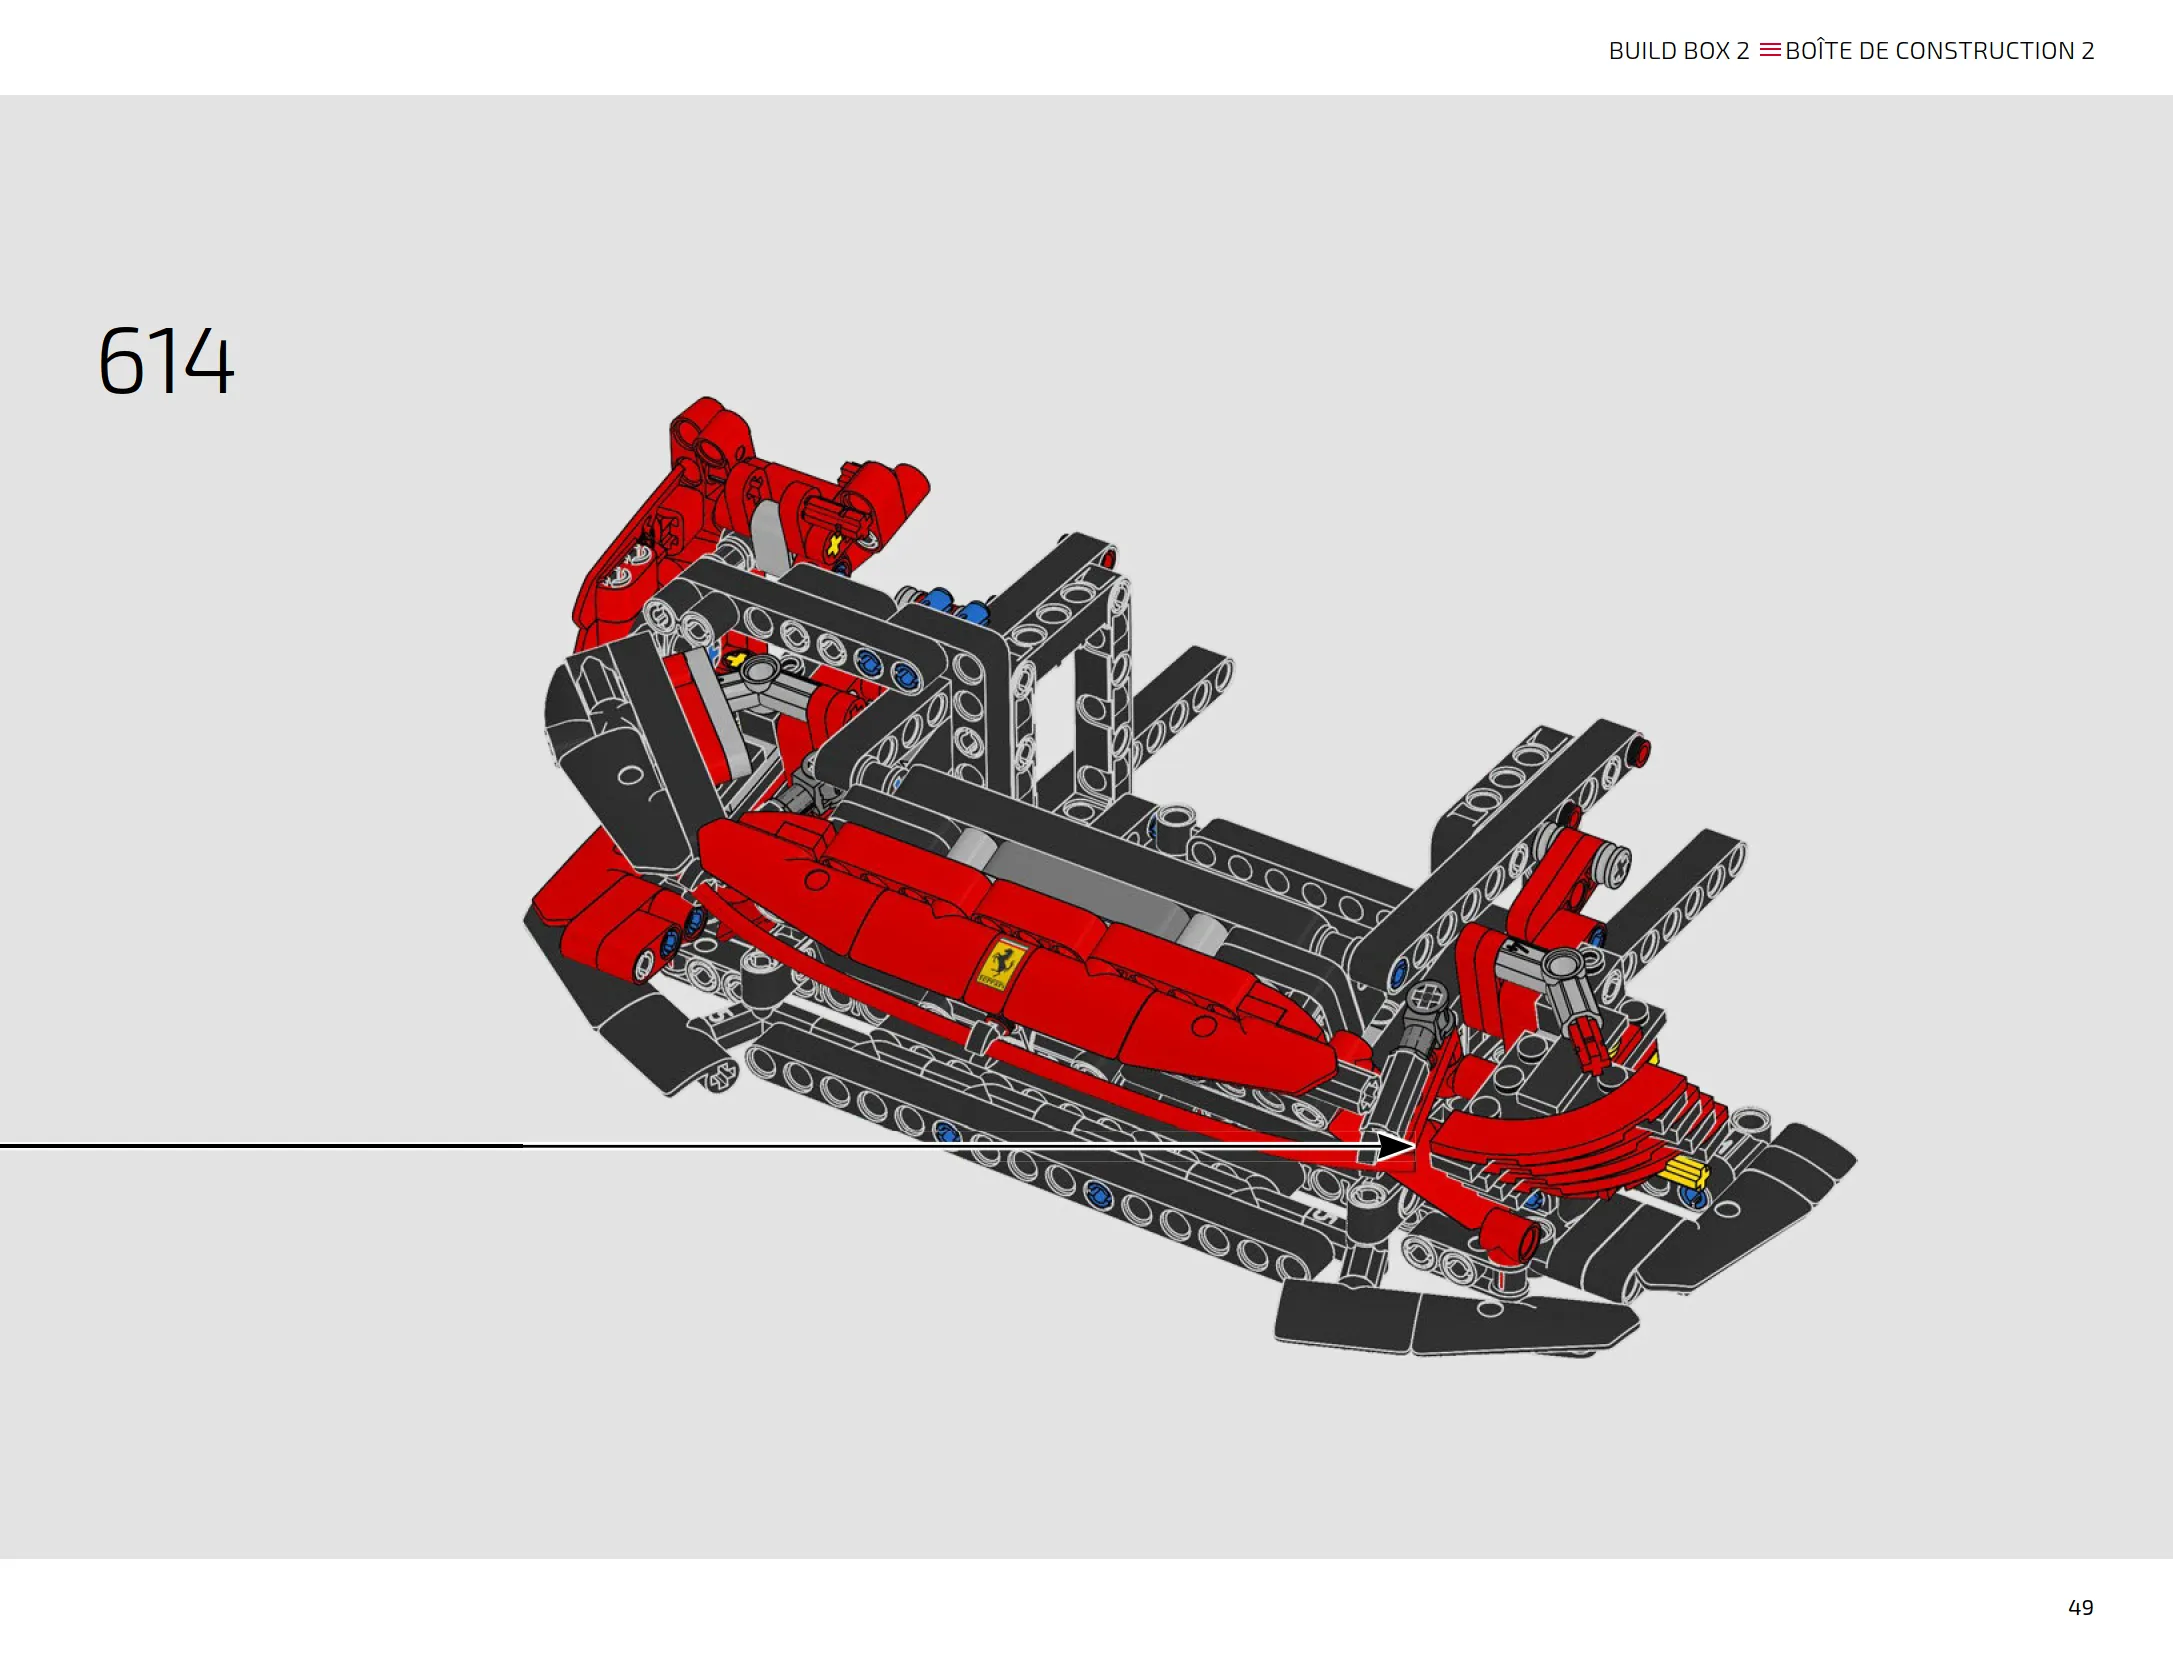
Task: Click the 'BOÎTE DE CONSTRUCTION 2' header text
Action: click(1939, 50)
